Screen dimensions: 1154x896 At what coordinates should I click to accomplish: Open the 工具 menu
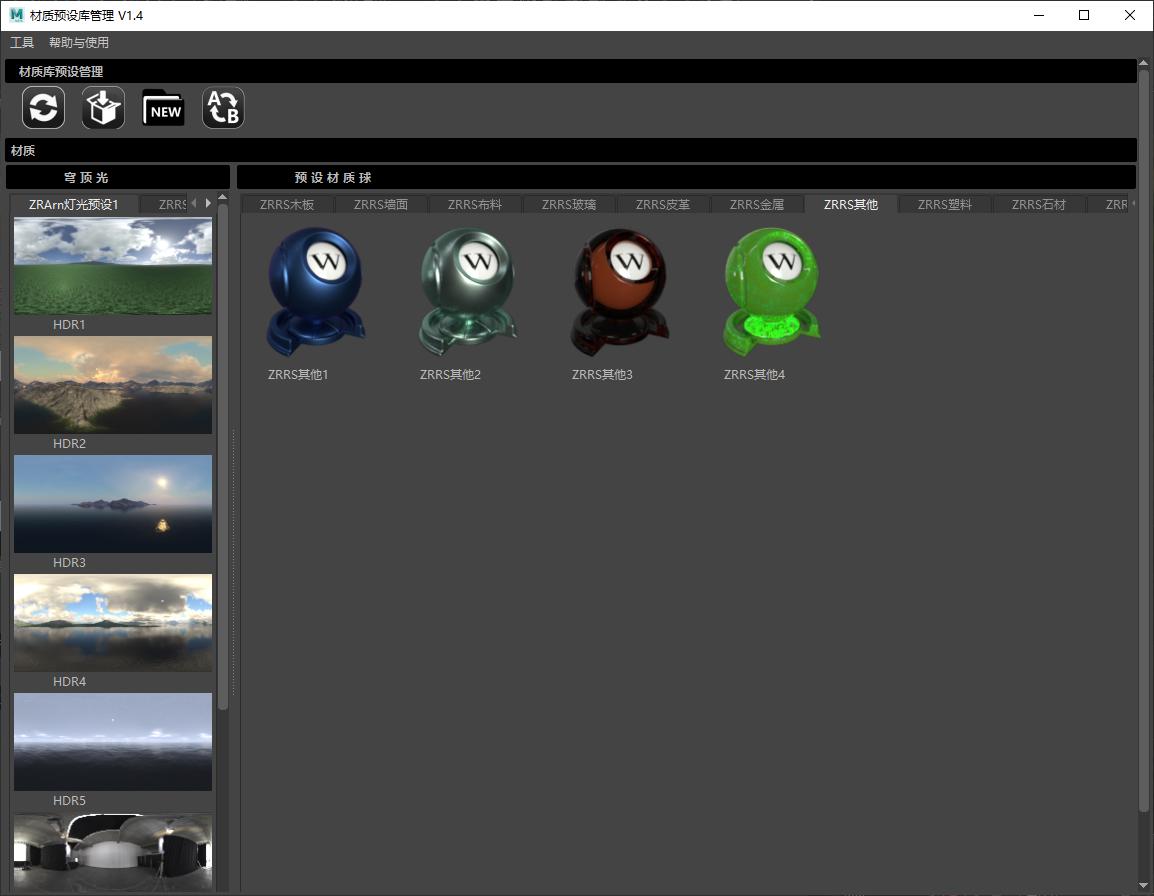22,43
